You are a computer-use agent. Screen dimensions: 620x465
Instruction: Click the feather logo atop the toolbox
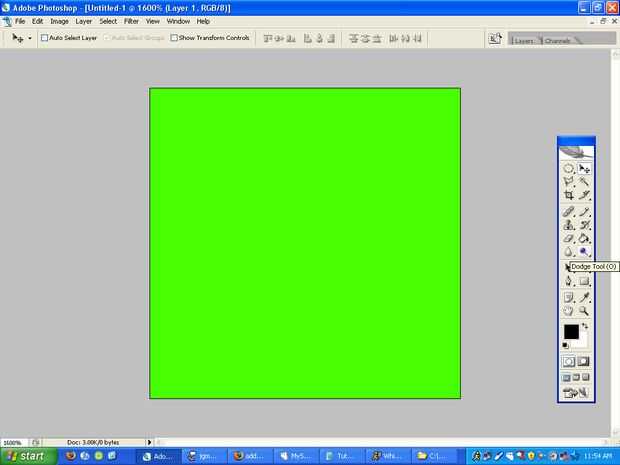576,152
